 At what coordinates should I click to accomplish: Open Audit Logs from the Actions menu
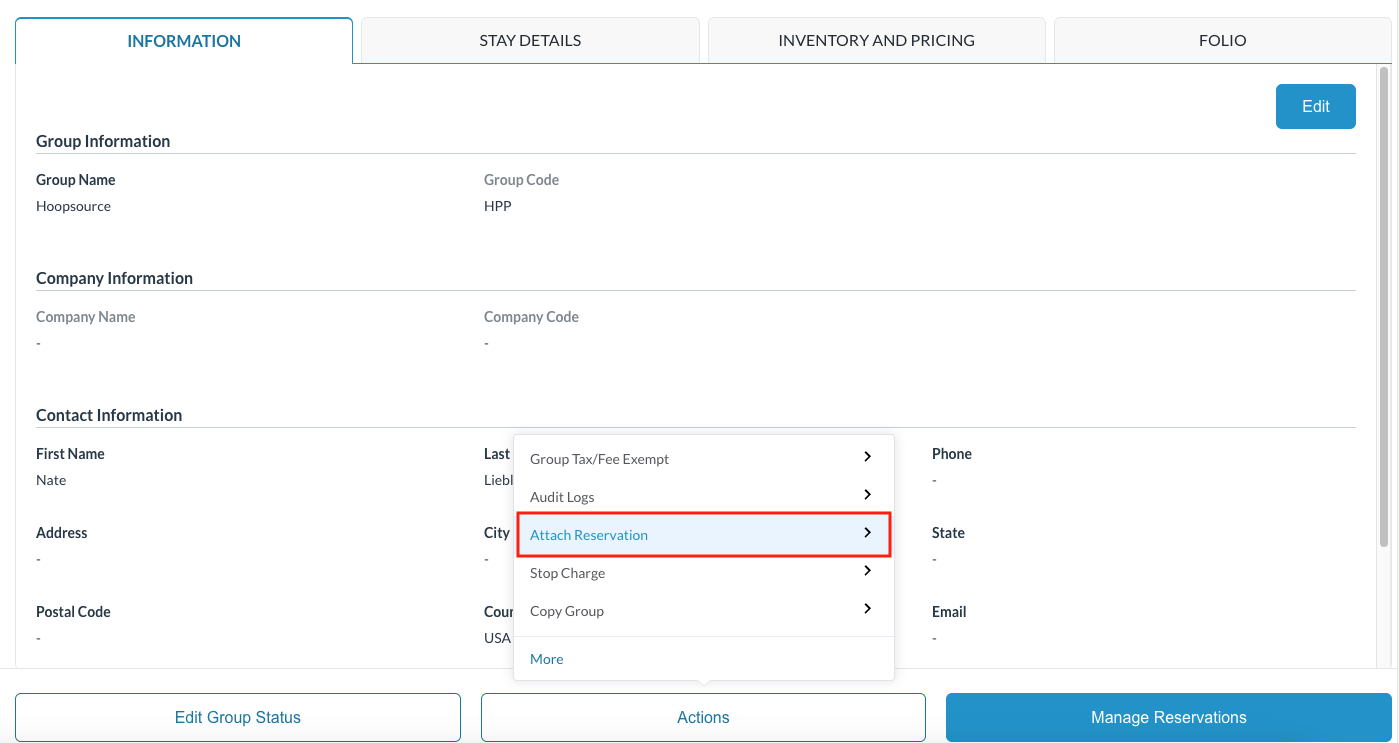point(562,497)
